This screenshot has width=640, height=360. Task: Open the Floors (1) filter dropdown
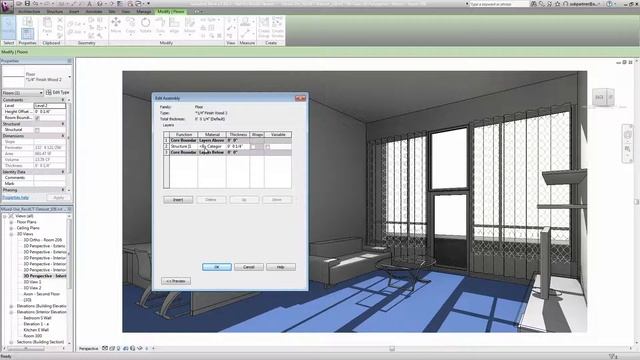pos(22,93)
